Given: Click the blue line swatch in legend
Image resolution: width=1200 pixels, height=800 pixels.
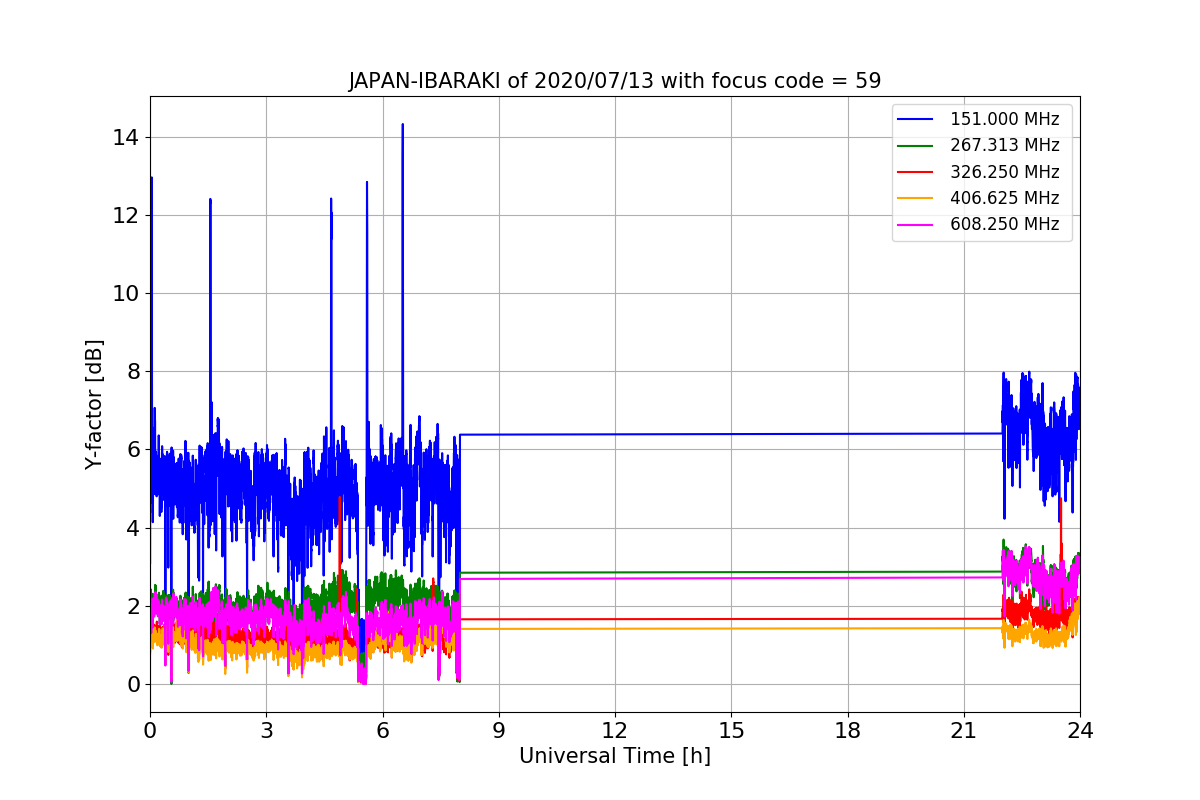Looking at the screenshot, I should (x=915, y=119).
